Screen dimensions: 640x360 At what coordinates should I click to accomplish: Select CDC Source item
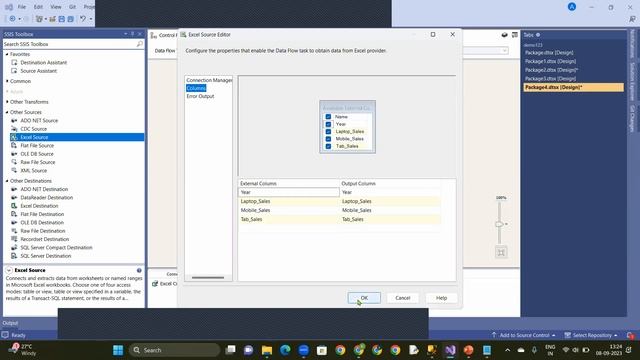(x=33, y=129)
